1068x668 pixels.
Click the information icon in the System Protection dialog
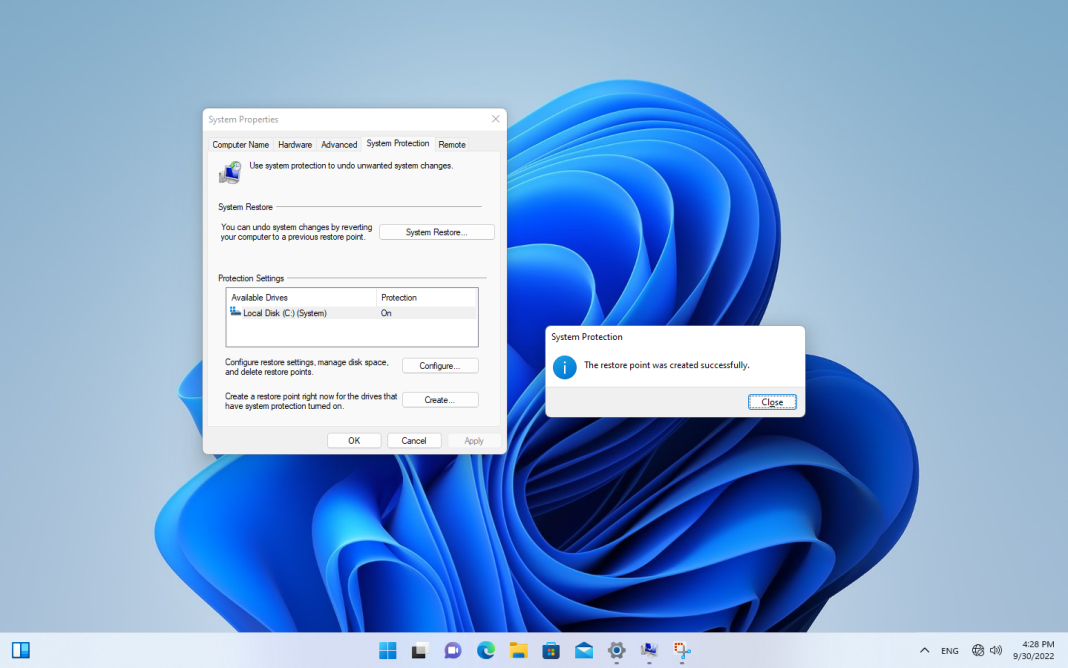coord(564,367)
